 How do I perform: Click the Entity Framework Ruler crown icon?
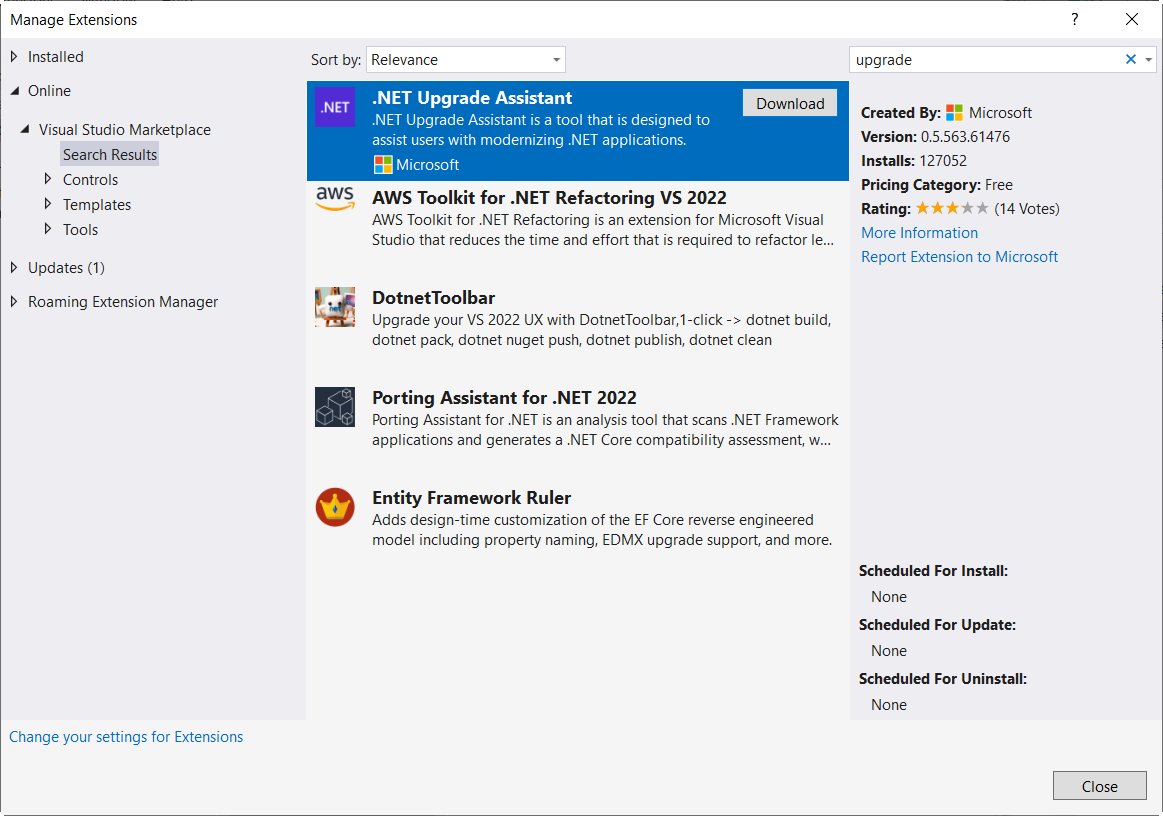pos(335,507)
